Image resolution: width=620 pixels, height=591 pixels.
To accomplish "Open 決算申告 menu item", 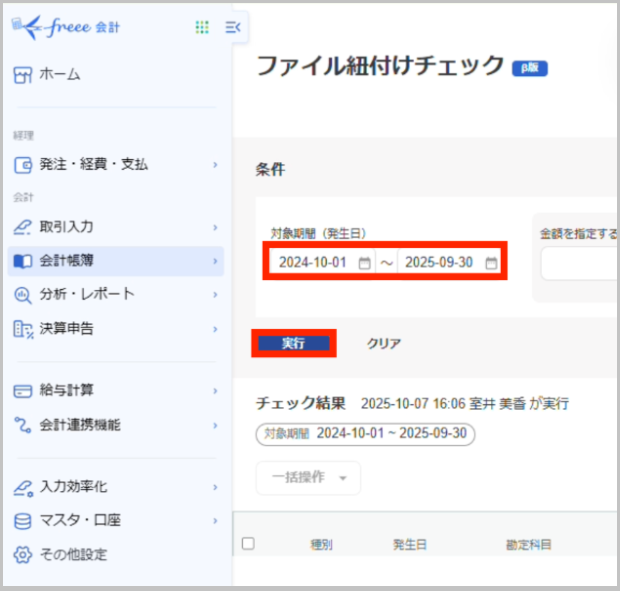I will click(x=115, y=329).
